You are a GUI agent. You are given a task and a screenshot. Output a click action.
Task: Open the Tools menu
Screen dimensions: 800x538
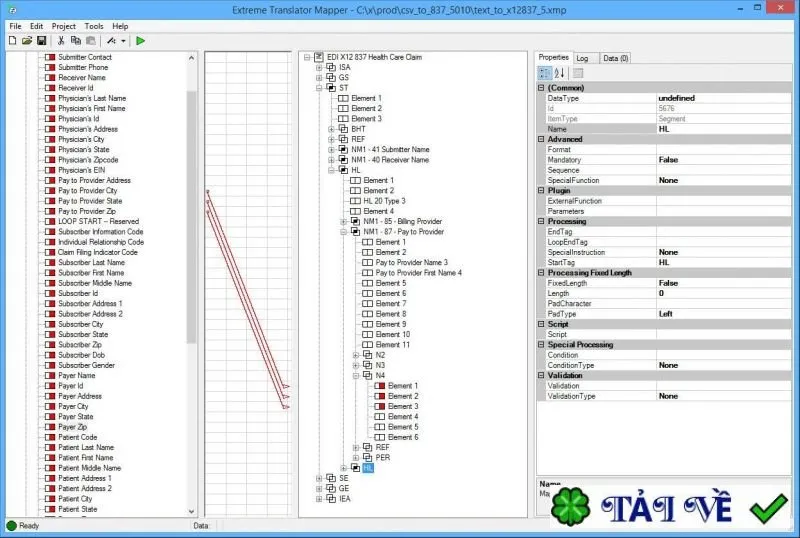94,26
